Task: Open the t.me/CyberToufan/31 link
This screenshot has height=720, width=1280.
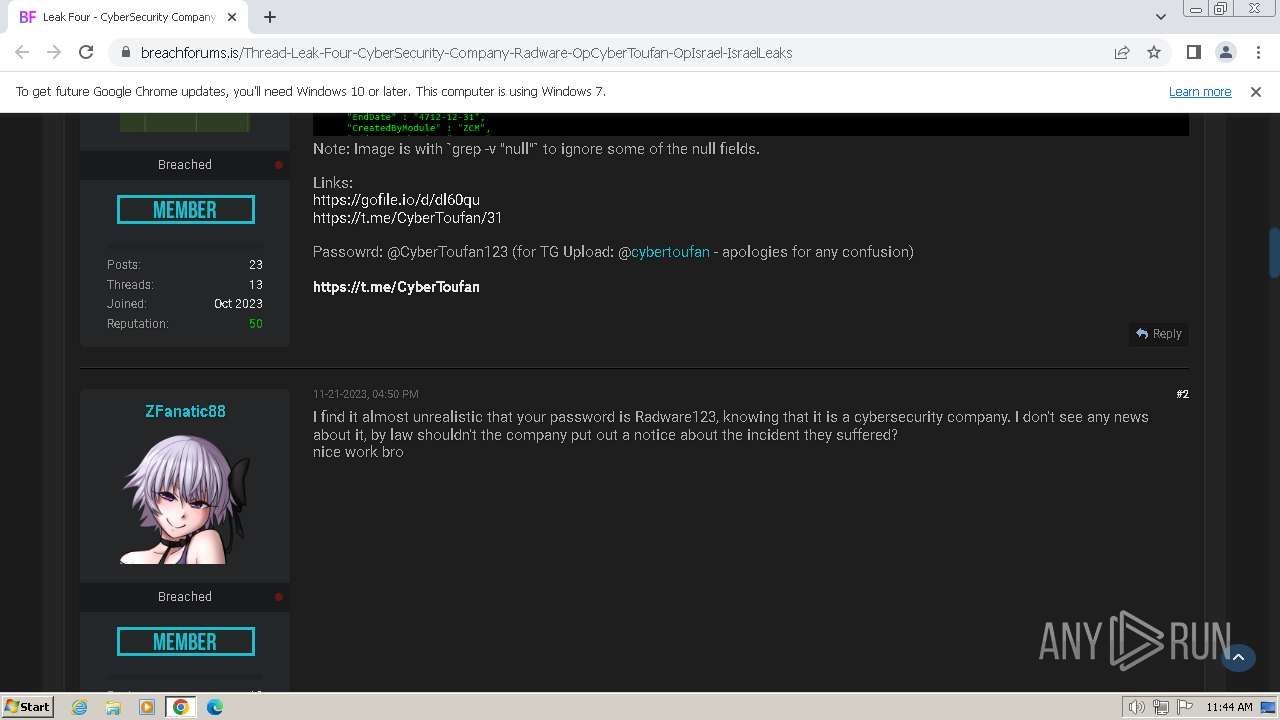Action: coord(407,217)
